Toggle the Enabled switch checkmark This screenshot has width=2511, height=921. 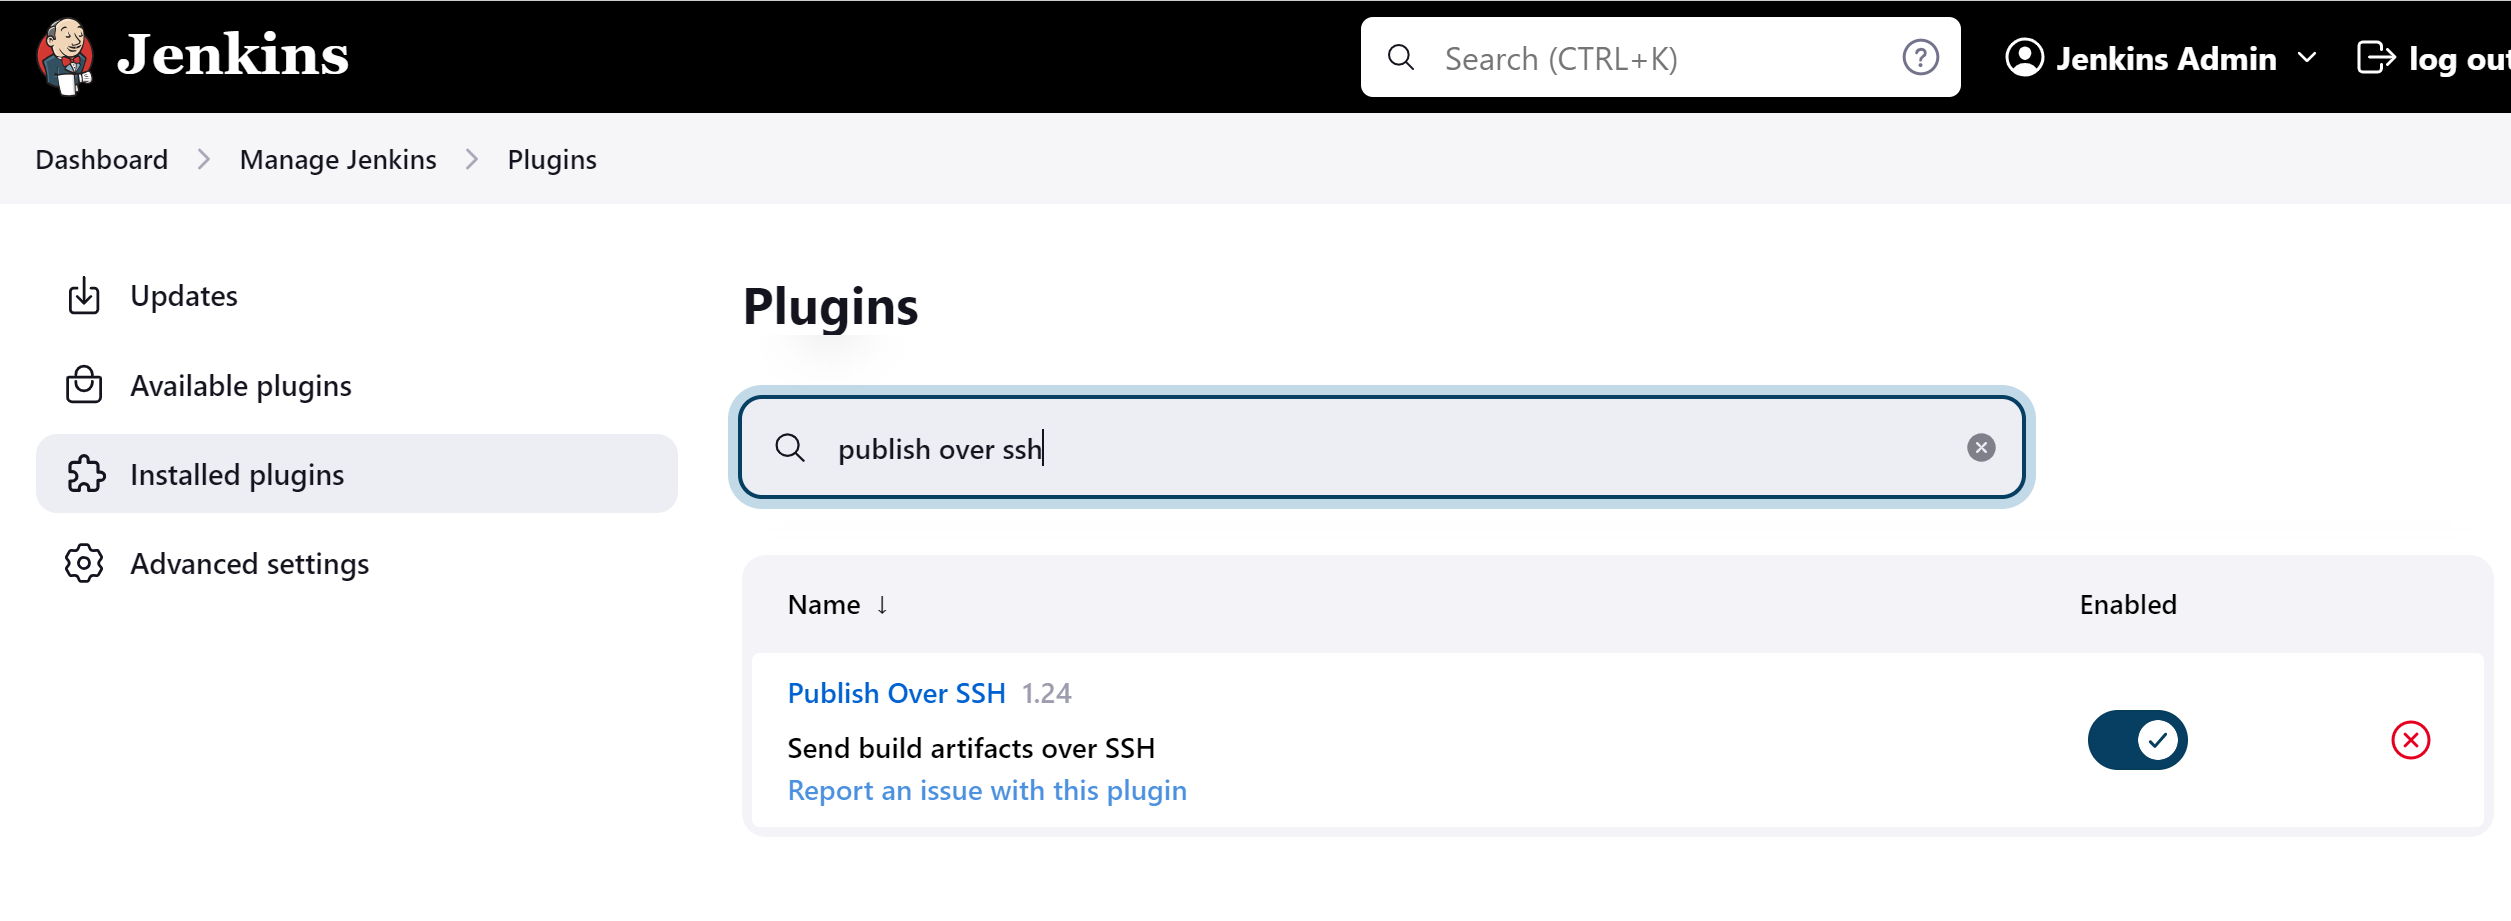[x=2156, y=739]
